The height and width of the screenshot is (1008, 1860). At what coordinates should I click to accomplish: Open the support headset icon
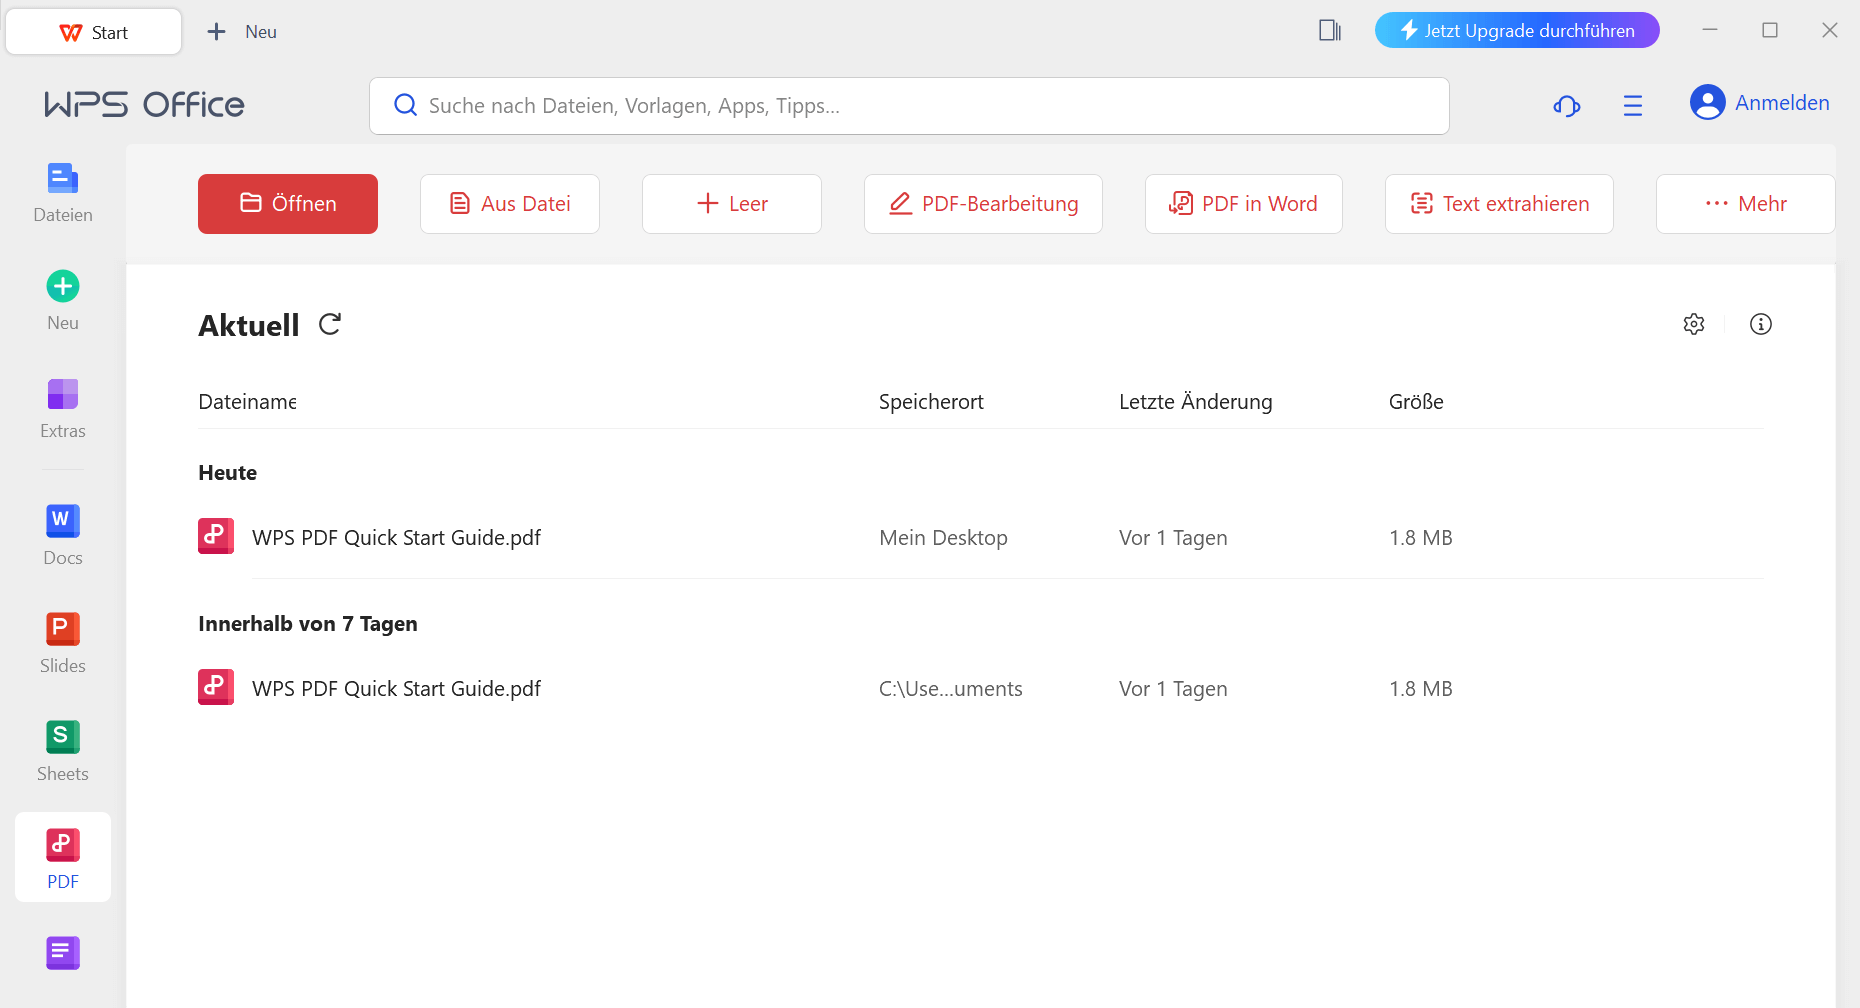point(1567,105)
